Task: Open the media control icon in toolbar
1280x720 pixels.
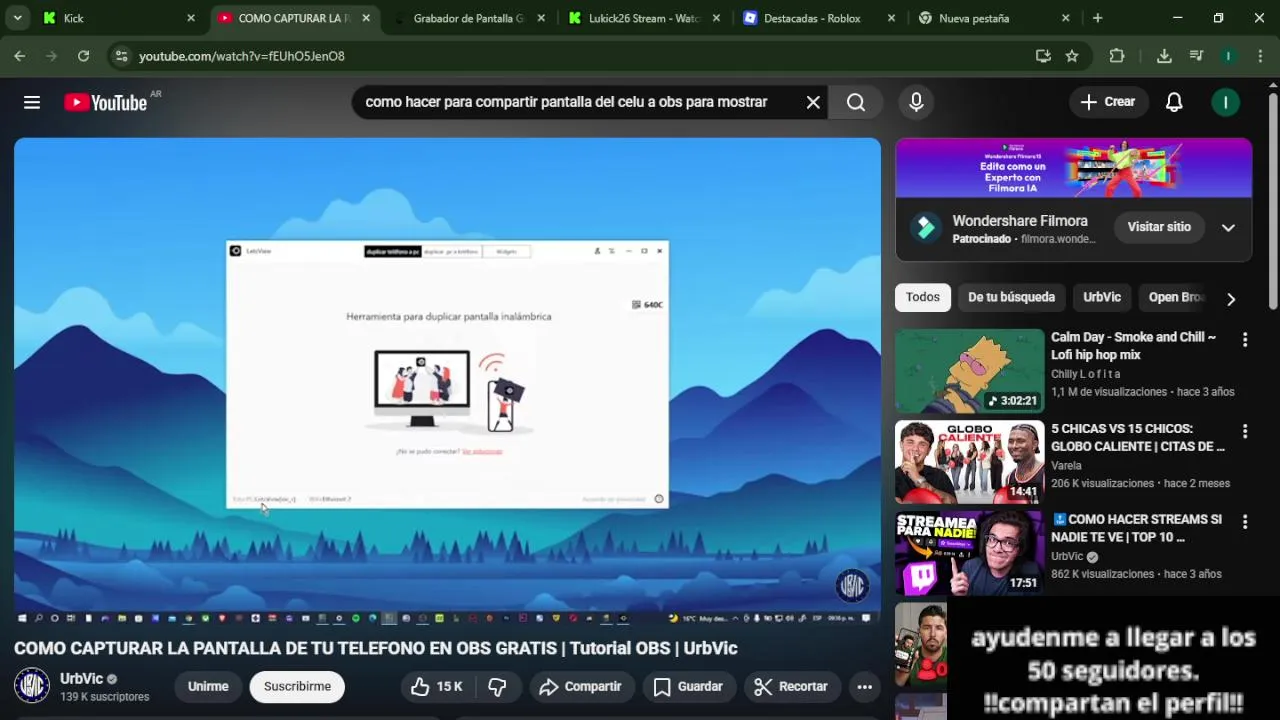Action: 1196,56
